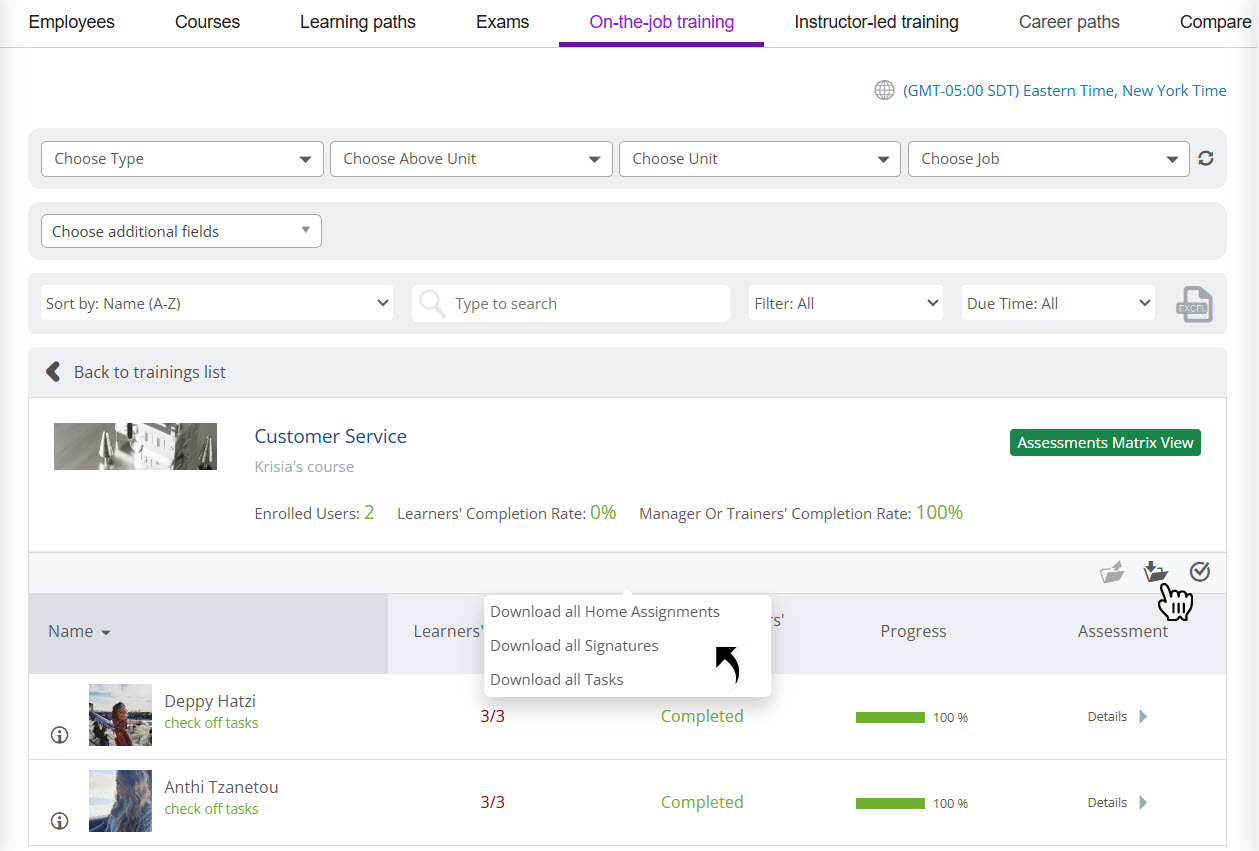Image resolution: width=1259 pixels, height=851 pixels.
Task: Click info icon beside Deppy Hatzi
Action: point(60,735)
